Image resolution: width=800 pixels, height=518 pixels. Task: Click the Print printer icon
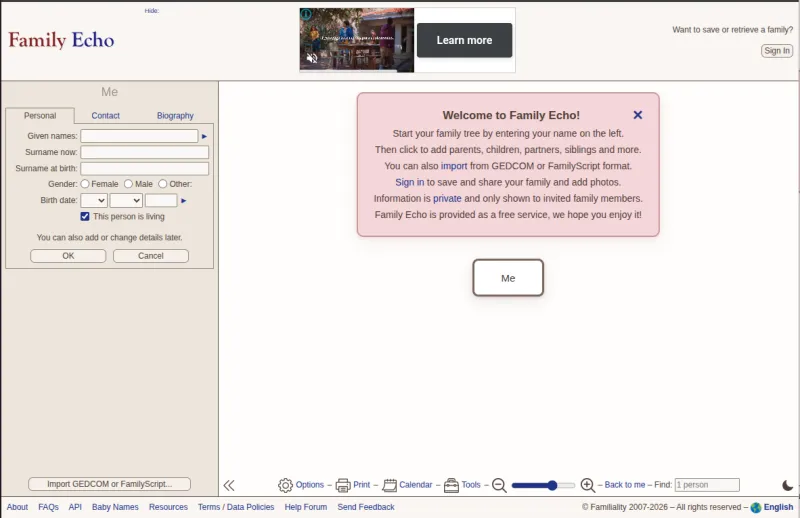pos(343,485)
